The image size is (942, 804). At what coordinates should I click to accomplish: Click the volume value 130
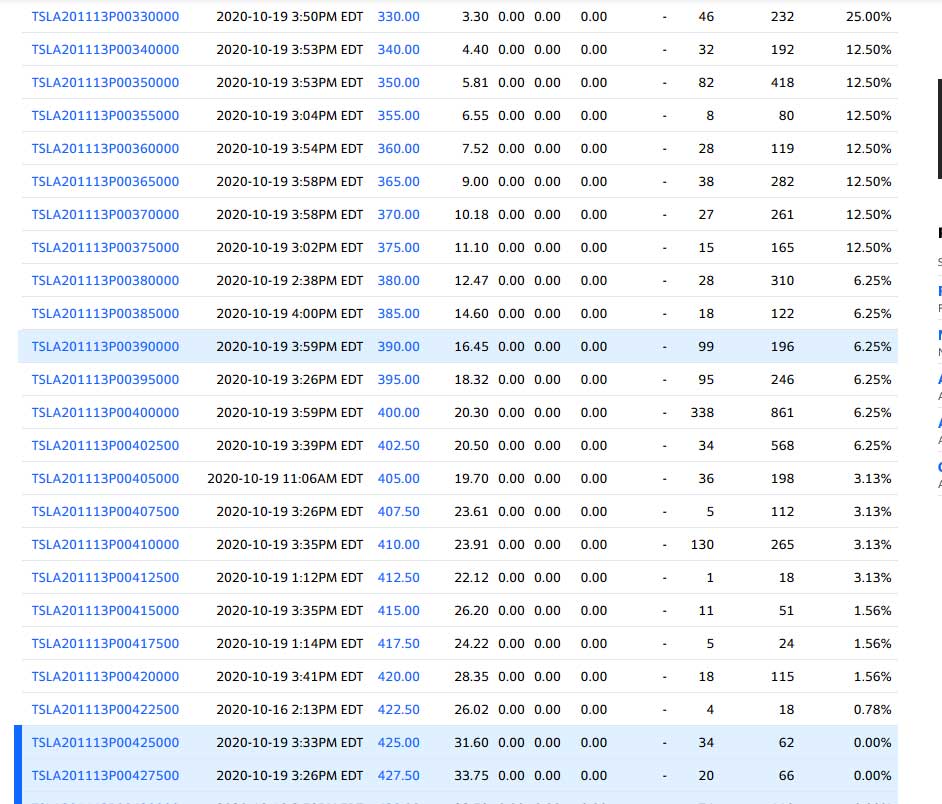(x=702, y=546)
